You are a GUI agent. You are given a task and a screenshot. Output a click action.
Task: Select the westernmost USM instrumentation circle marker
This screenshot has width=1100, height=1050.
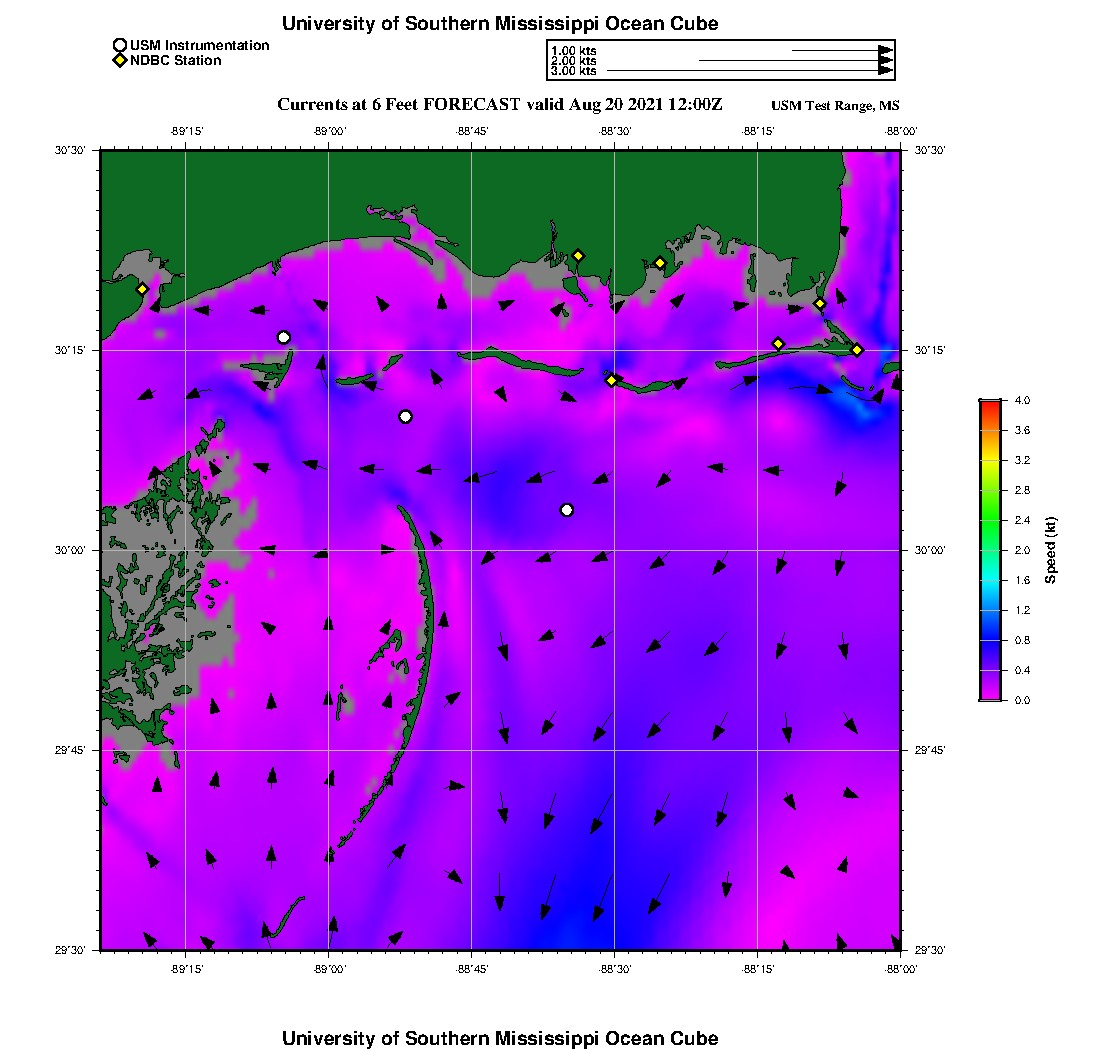[284, 337]
